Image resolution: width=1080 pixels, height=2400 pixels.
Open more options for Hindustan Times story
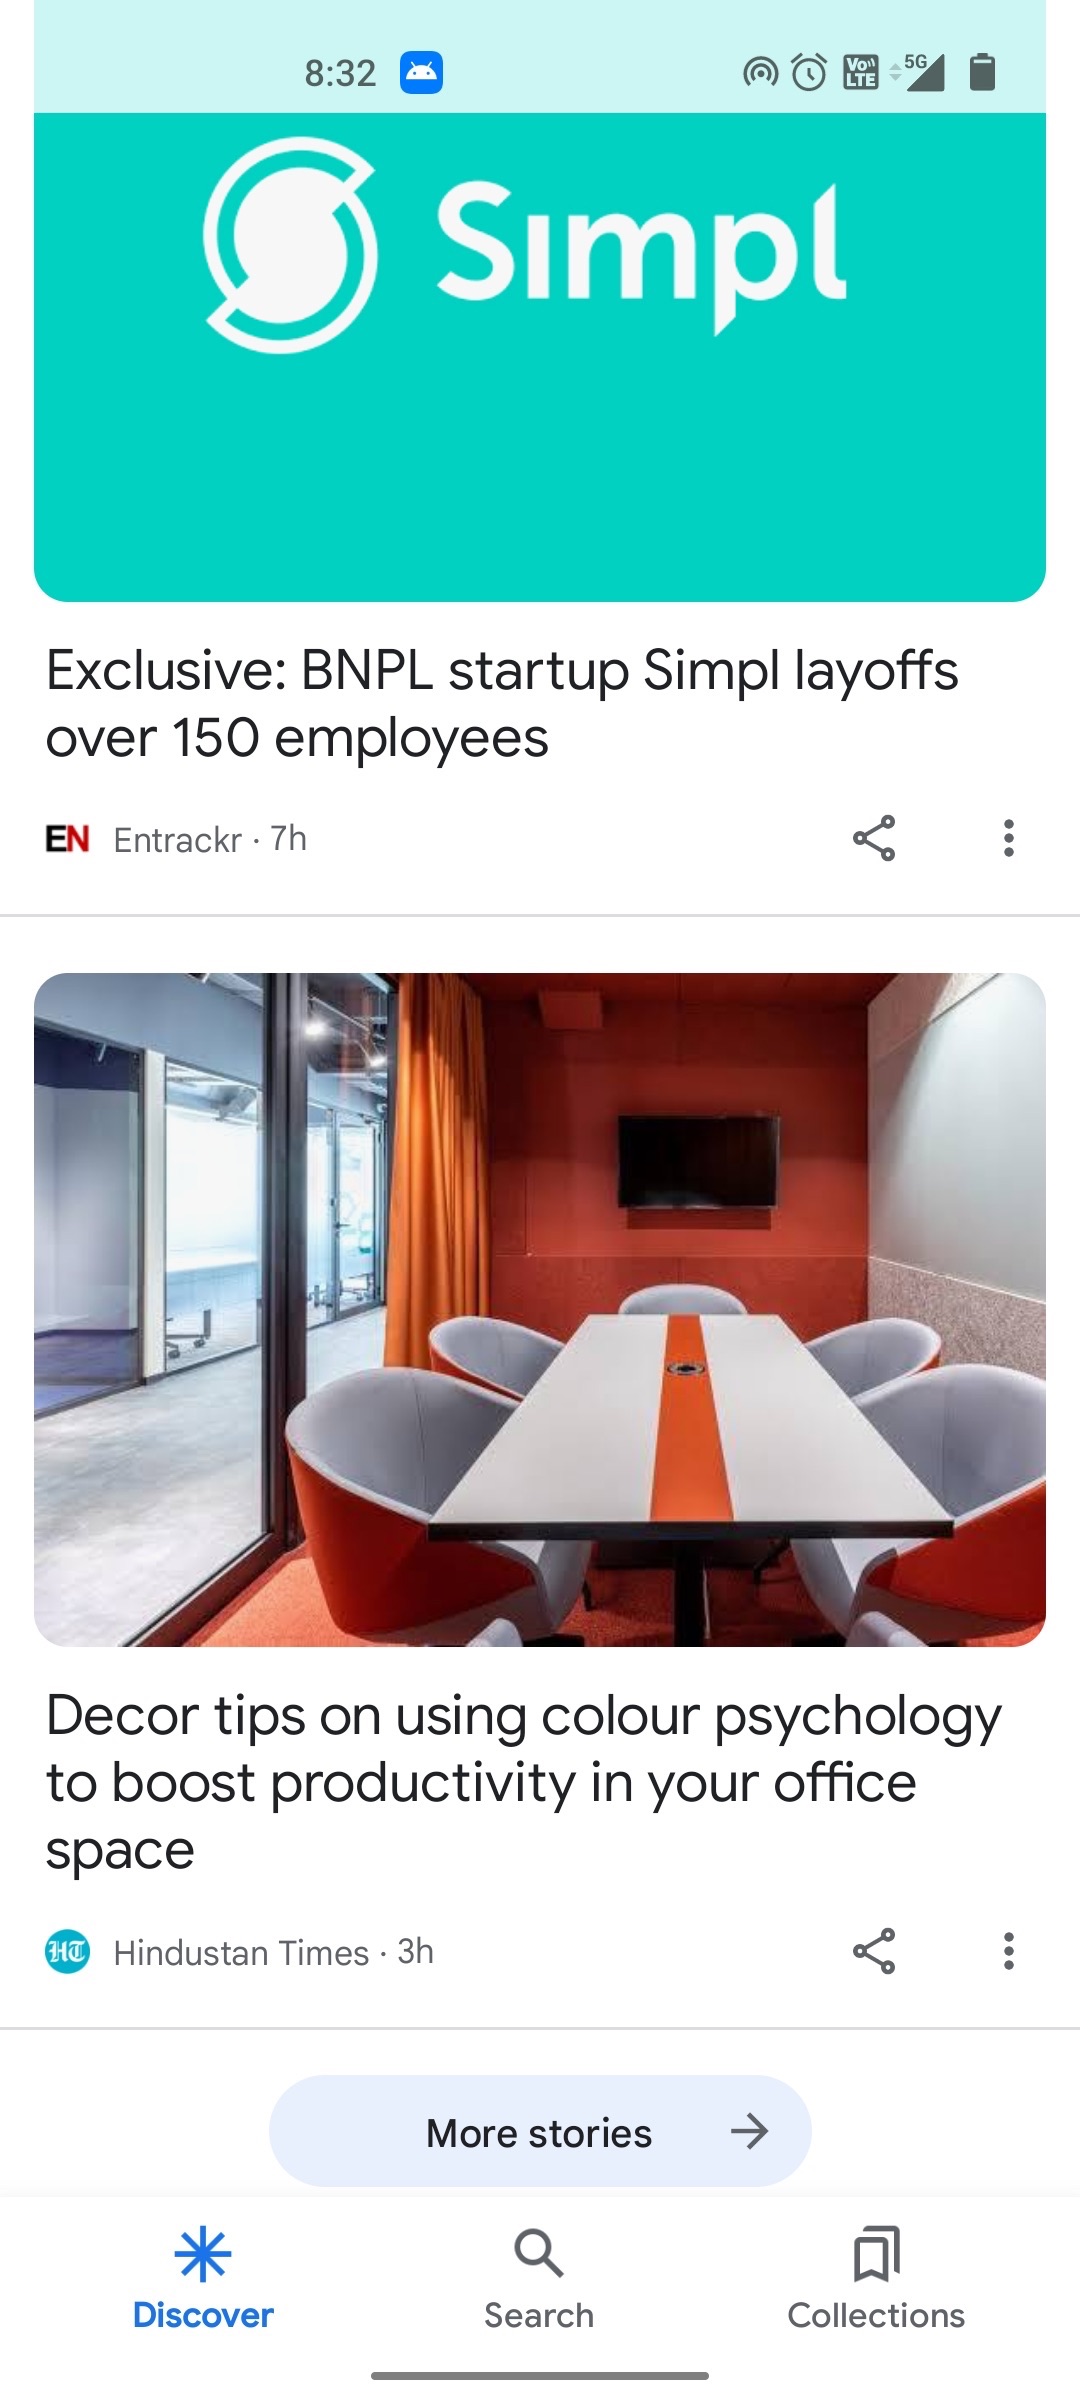tap(1008, 1951)
